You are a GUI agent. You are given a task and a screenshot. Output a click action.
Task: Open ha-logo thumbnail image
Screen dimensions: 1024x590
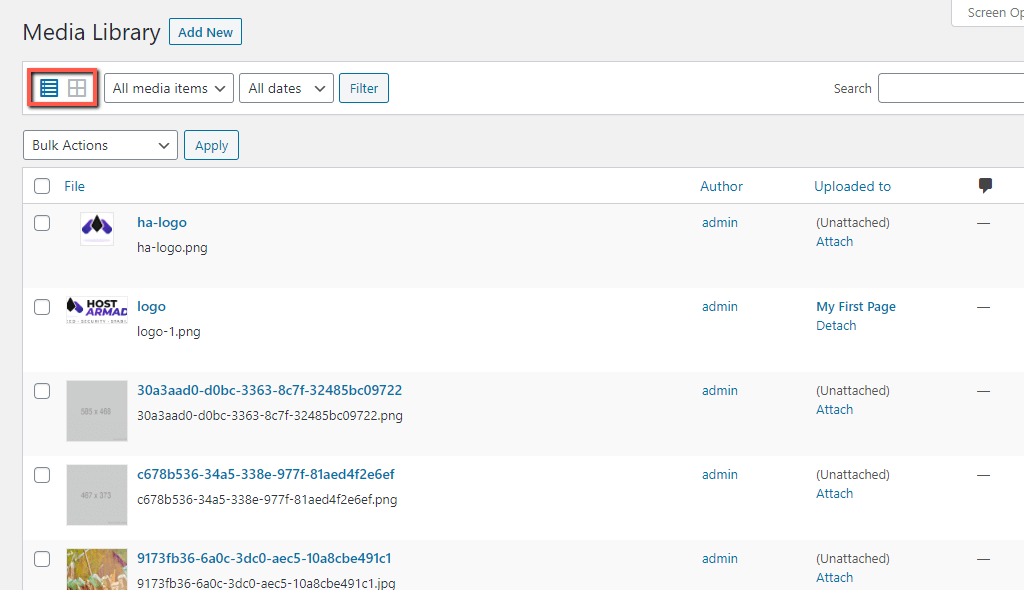97,229
